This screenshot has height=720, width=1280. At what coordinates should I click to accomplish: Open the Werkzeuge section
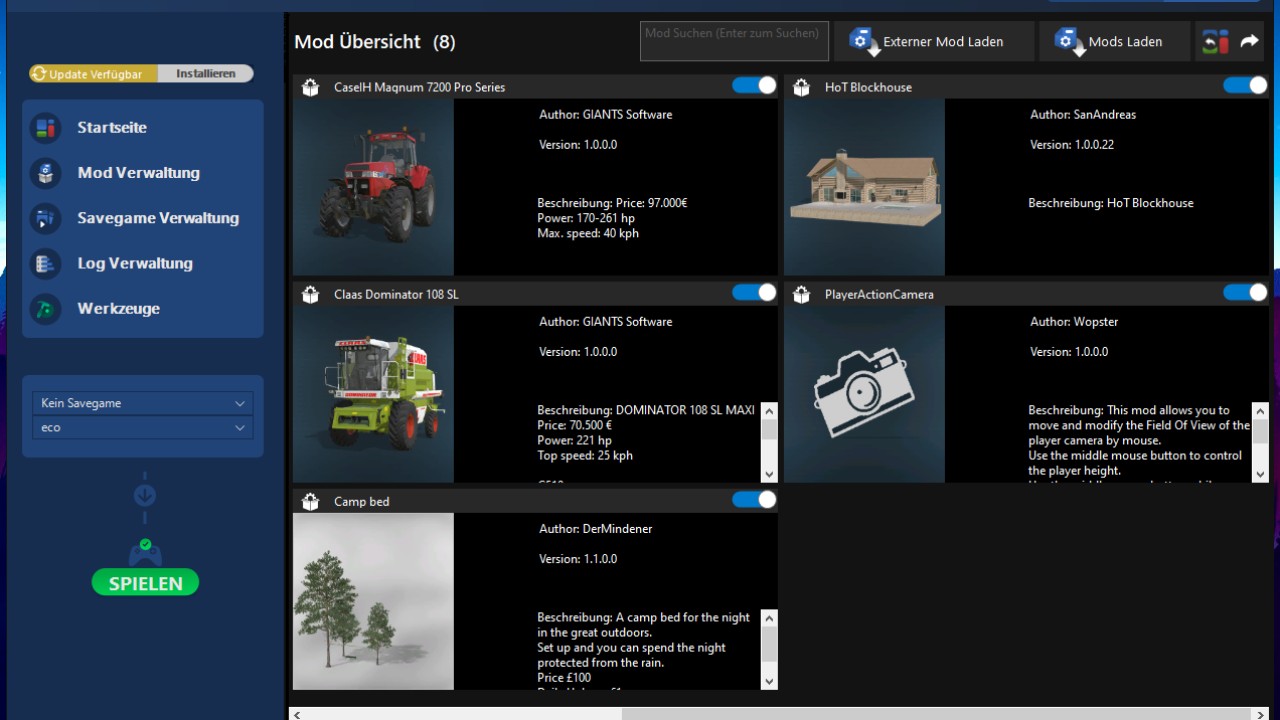(x=118, y=309)
